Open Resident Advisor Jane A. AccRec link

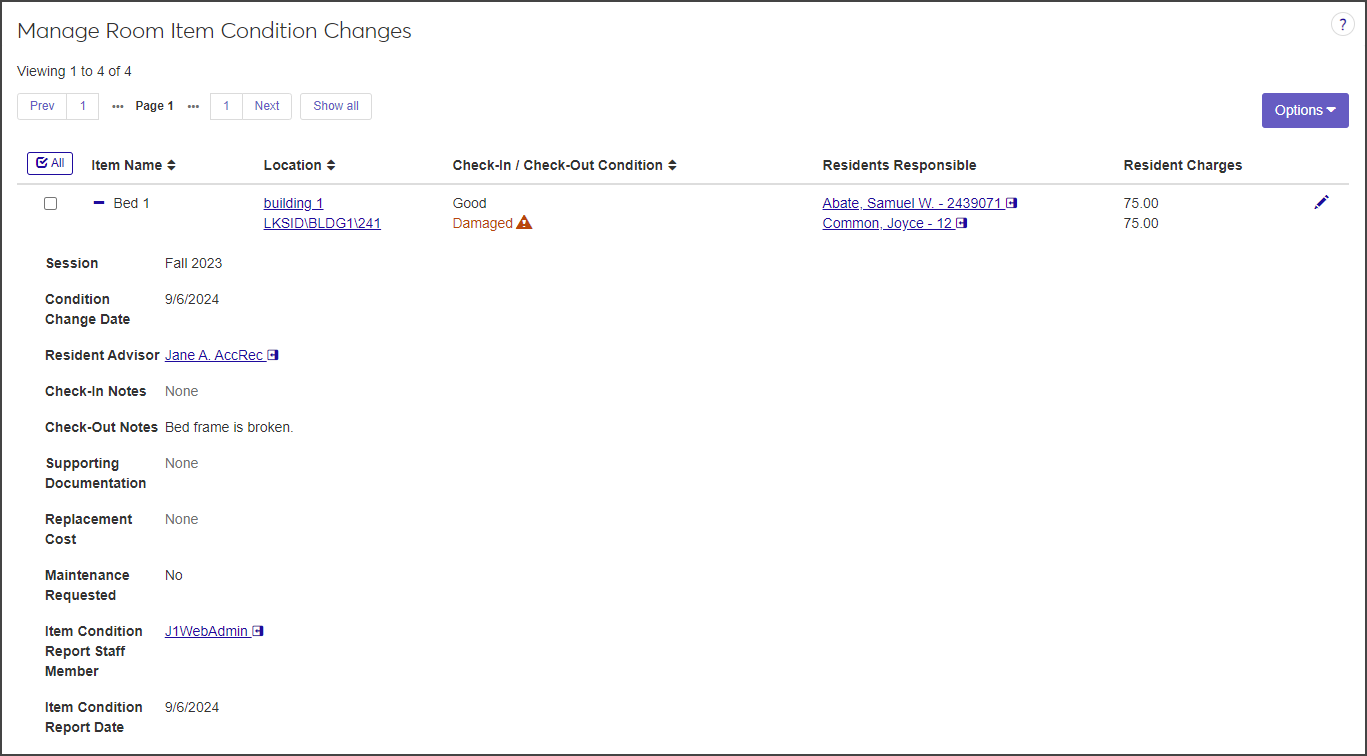(x=214, y=355)
